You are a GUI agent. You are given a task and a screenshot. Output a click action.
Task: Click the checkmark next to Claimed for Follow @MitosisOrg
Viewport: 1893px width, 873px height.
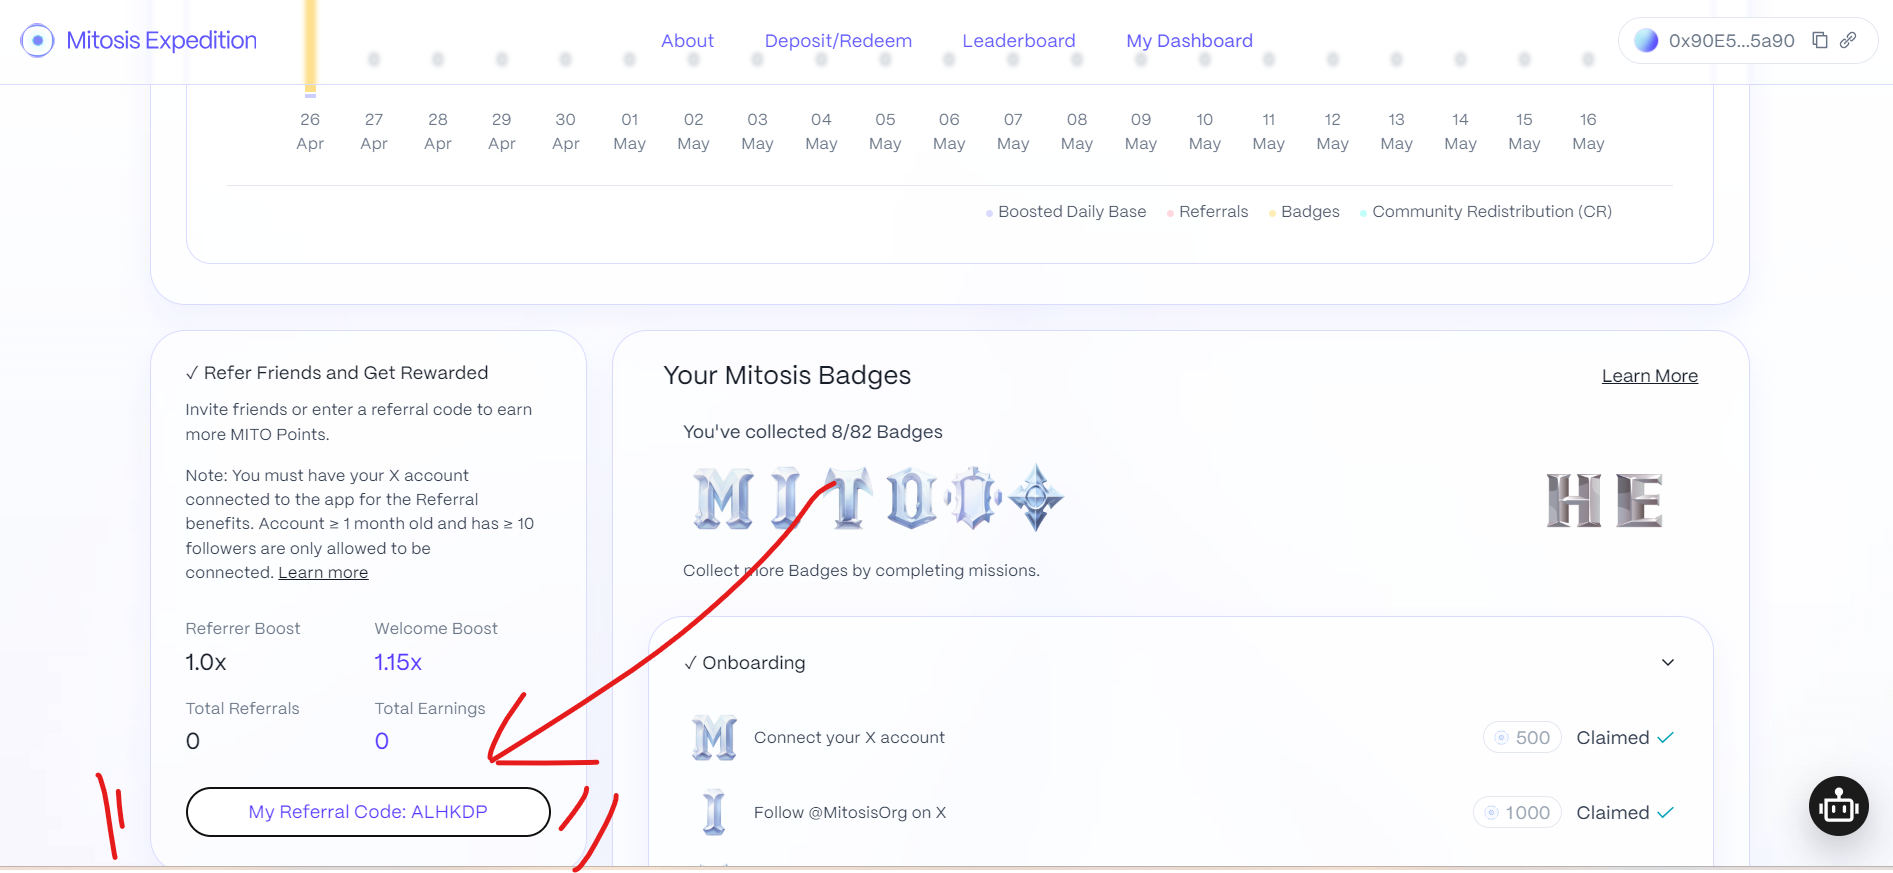click(x=1665, y=813)
